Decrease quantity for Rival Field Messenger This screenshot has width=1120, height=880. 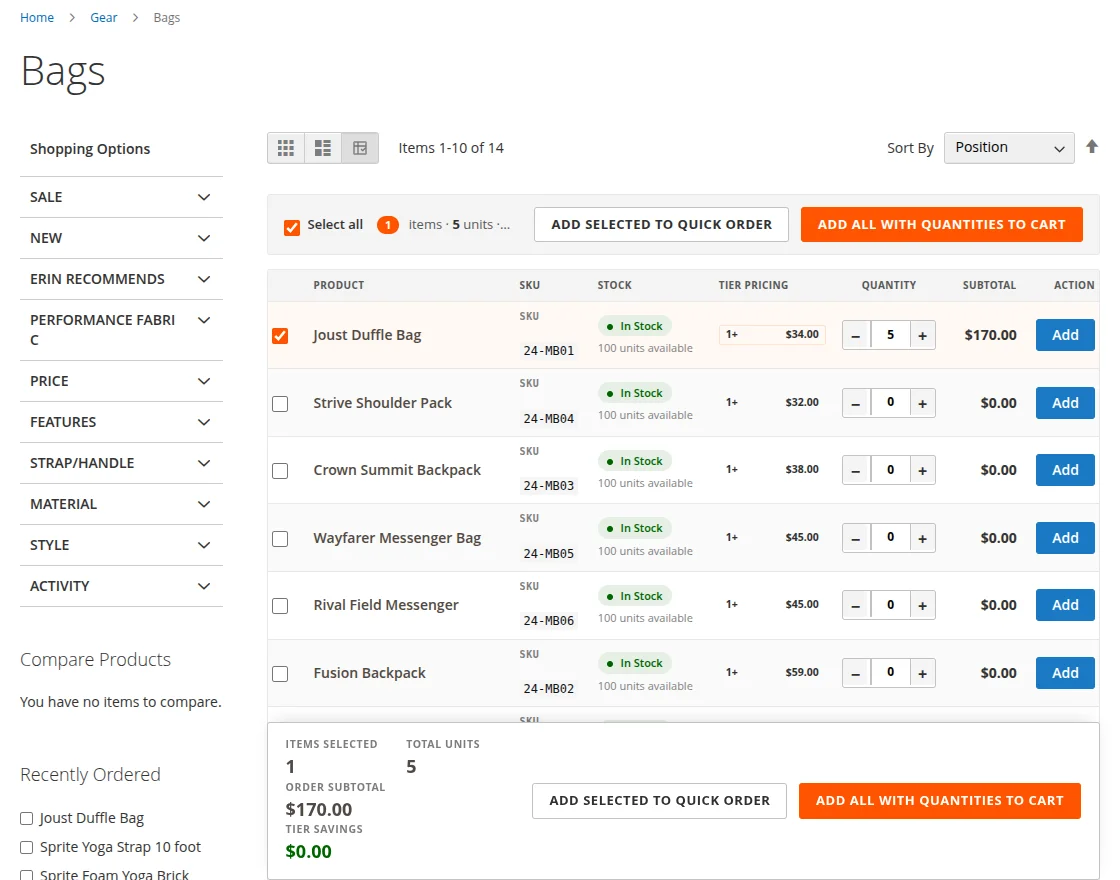pos(856,605)
